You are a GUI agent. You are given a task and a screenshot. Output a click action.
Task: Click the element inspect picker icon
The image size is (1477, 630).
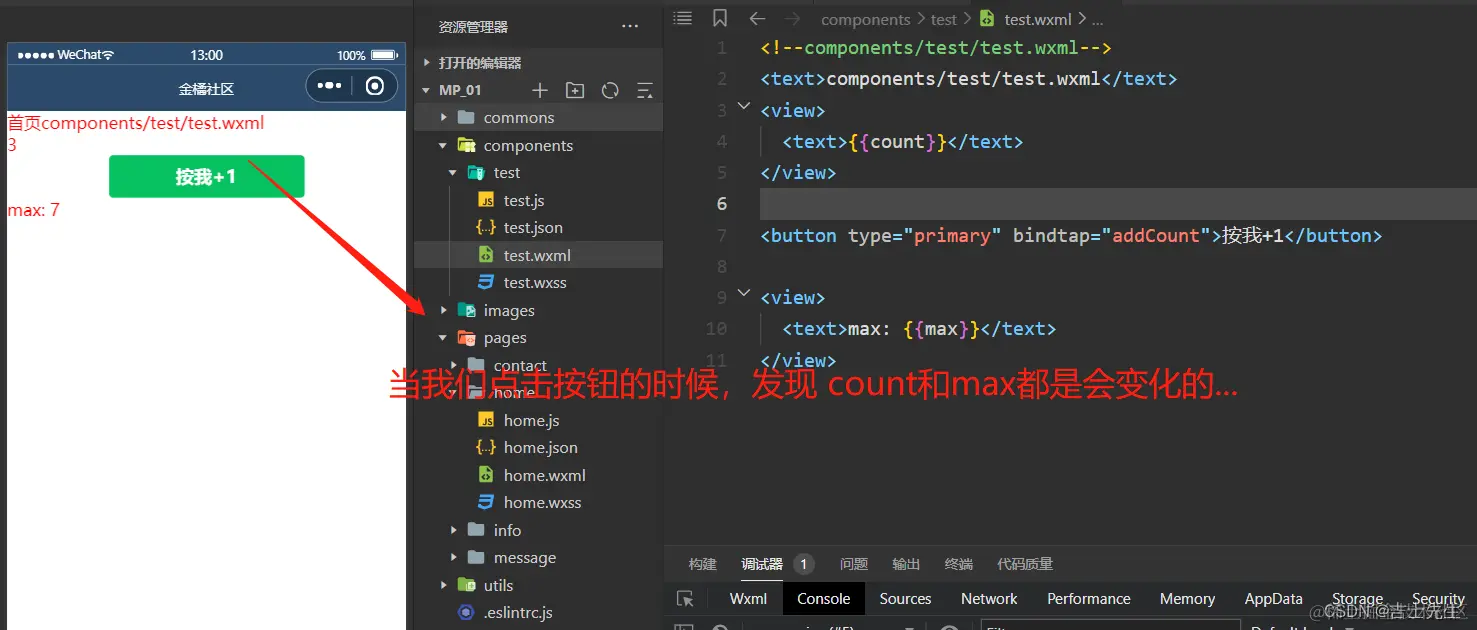(x=685, y=599)
